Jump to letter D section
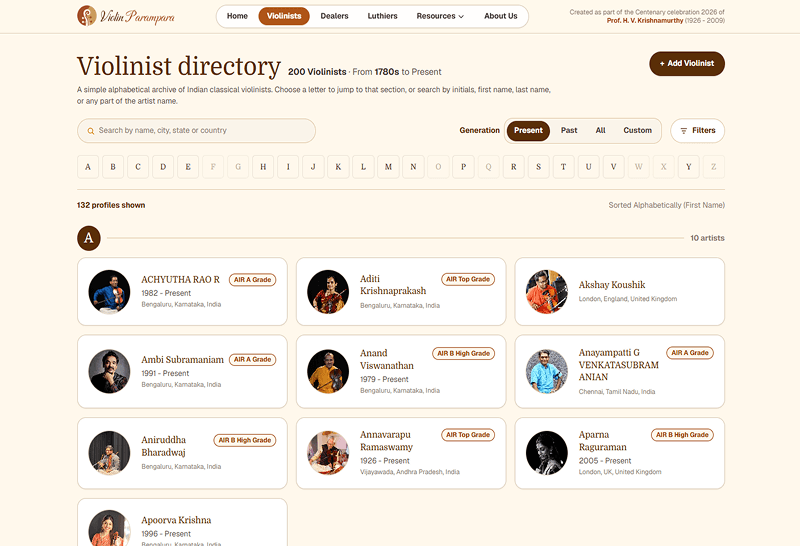The image size is (800, 546). coord(163,167)
